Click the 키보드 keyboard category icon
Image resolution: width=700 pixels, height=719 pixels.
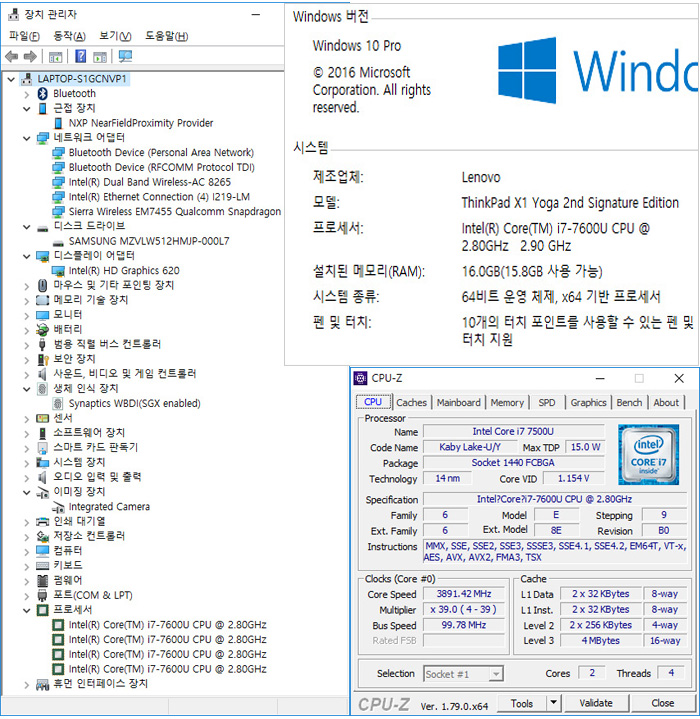pyautogui.click(x=43, y=565)
